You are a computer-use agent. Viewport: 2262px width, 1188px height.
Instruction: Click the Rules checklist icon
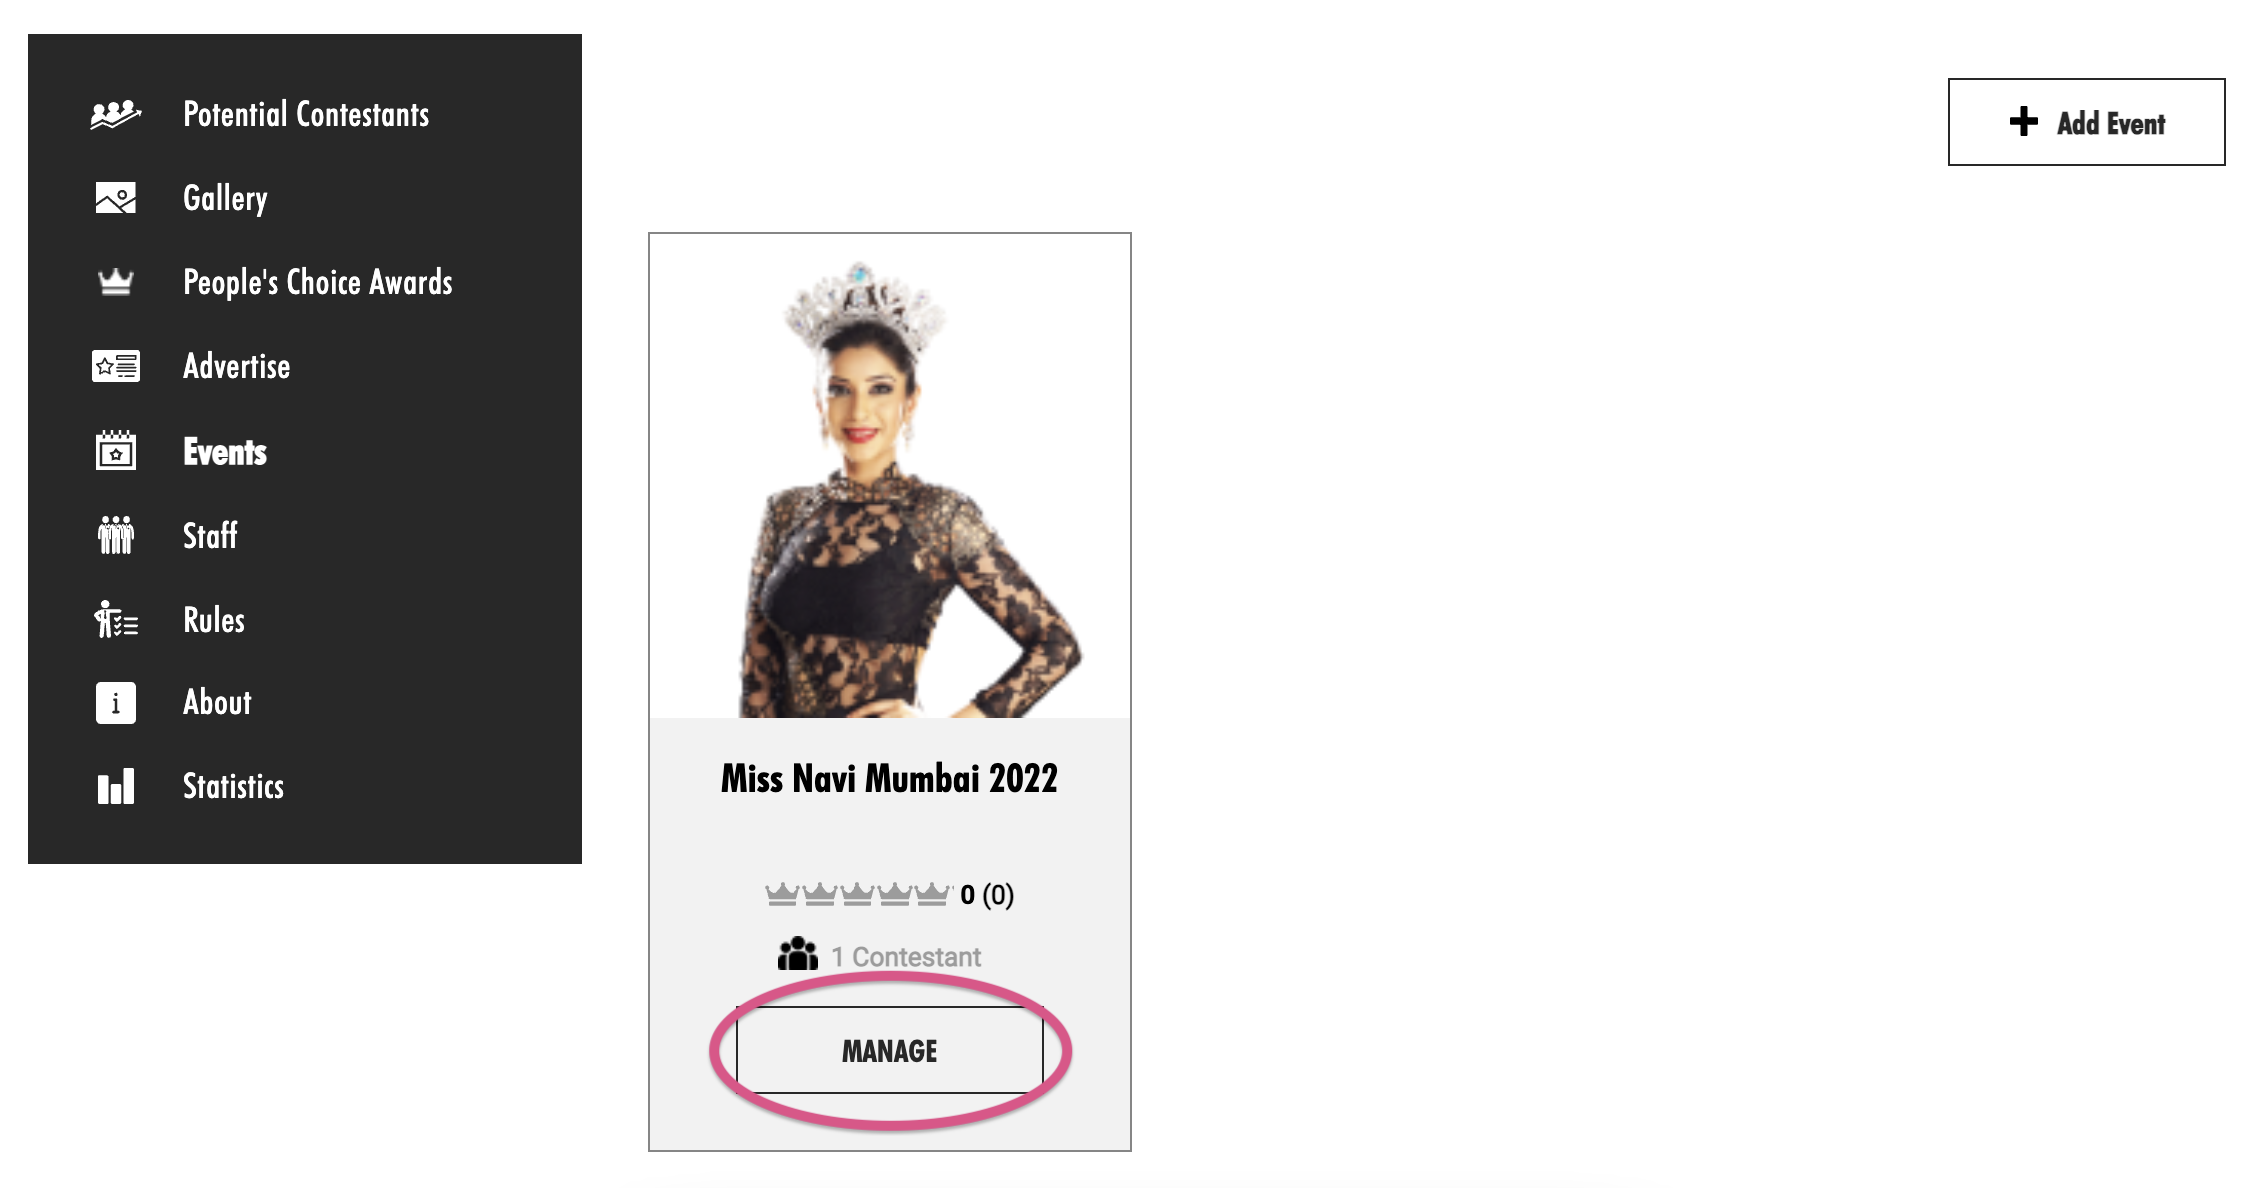(115, 619)
